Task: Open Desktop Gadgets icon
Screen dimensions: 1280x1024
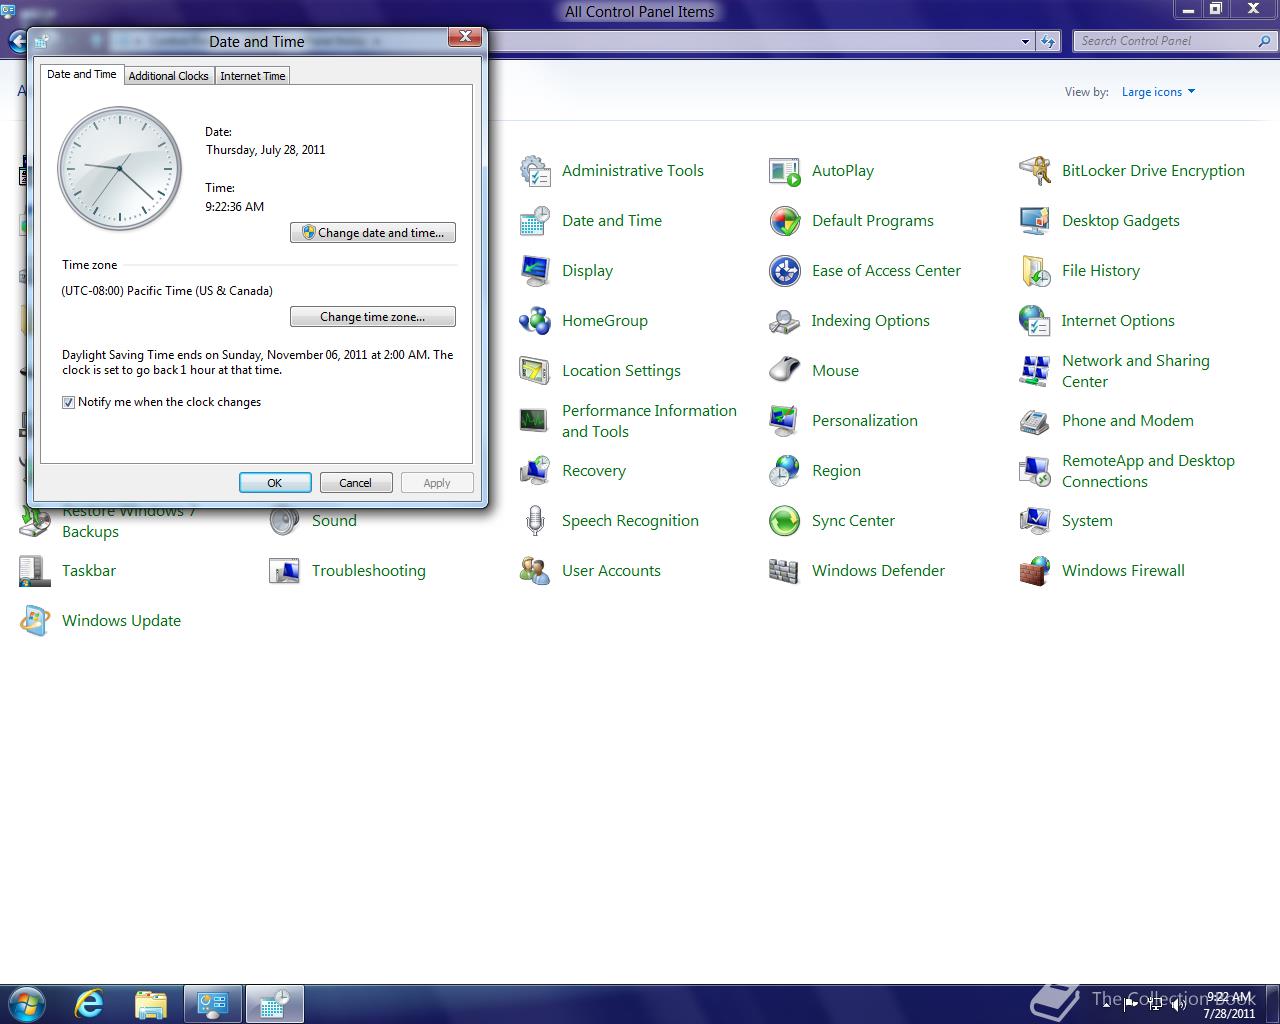Action: (1035, 221)
